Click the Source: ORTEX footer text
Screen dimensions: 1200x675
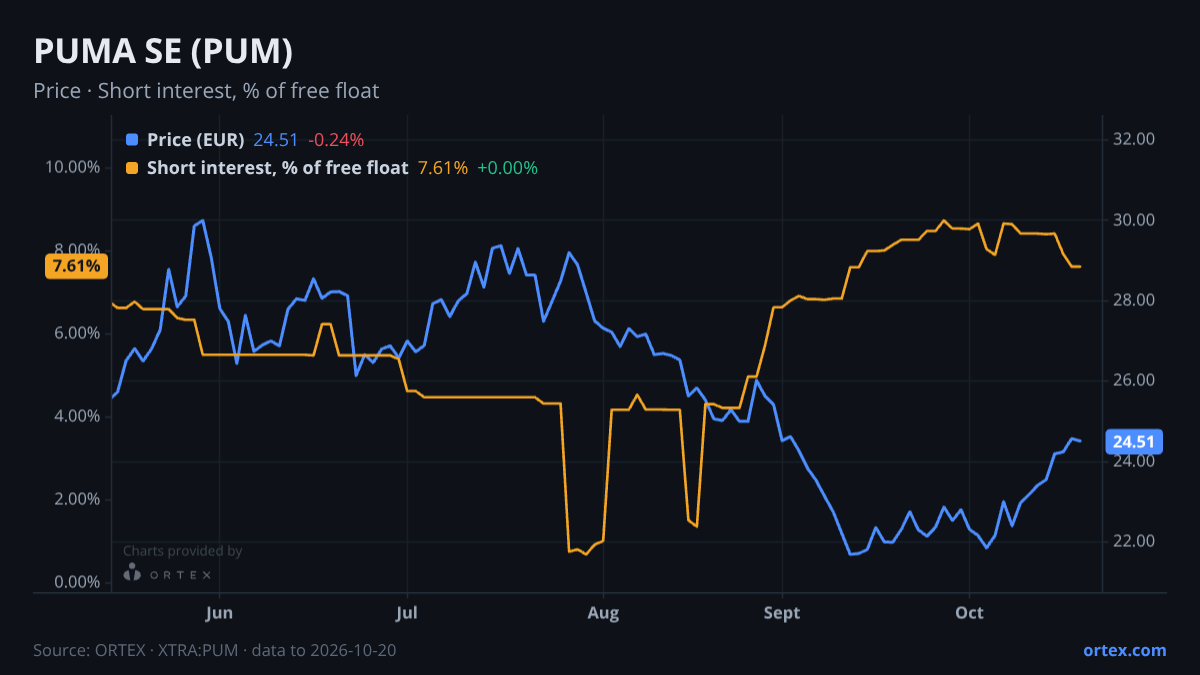(x=215, y=650)
